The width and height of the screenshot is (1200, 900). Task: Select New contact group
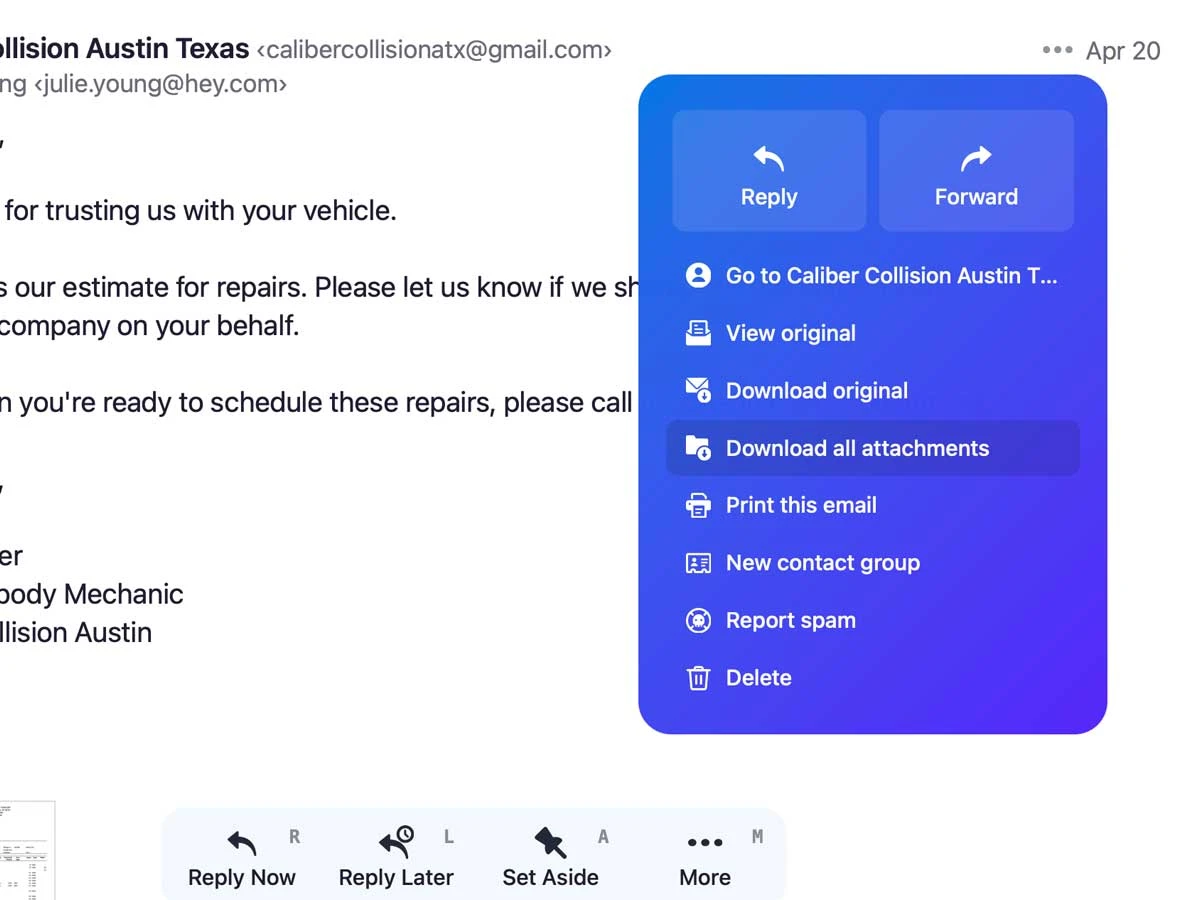pos(872,563)
